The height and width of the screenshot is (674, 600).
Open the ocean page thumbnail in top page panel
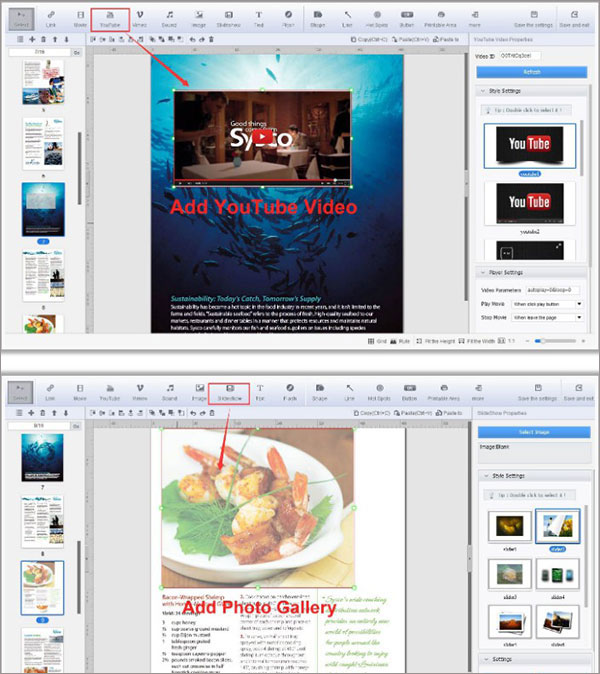[x=43, y=209]
